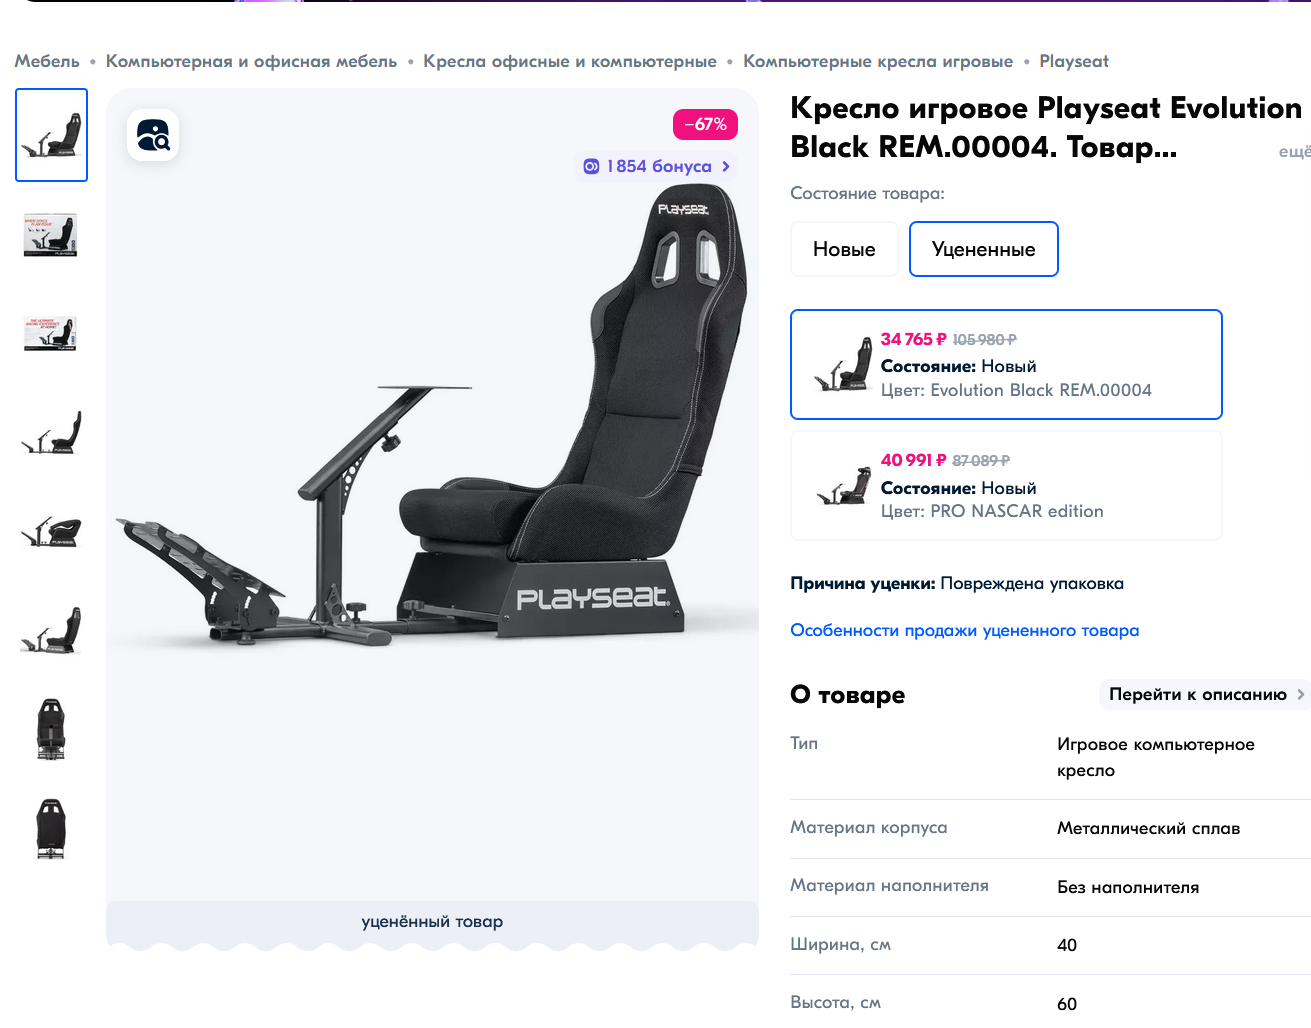1311x1028 pixels.
Task: Select the last thumbnail showing the seat back
Action: [51, 828]
